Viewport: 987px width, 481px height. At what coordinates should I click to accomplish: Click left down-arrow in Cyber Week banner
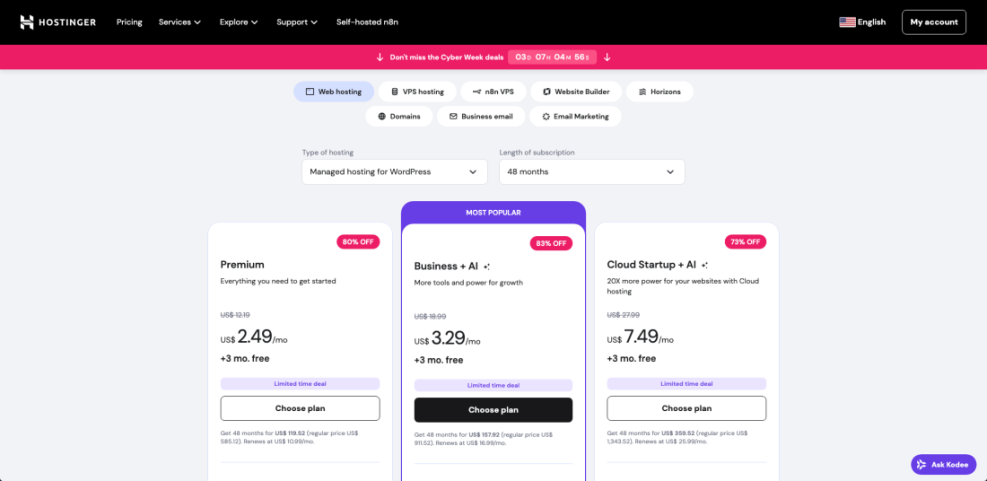pos(380,57)
